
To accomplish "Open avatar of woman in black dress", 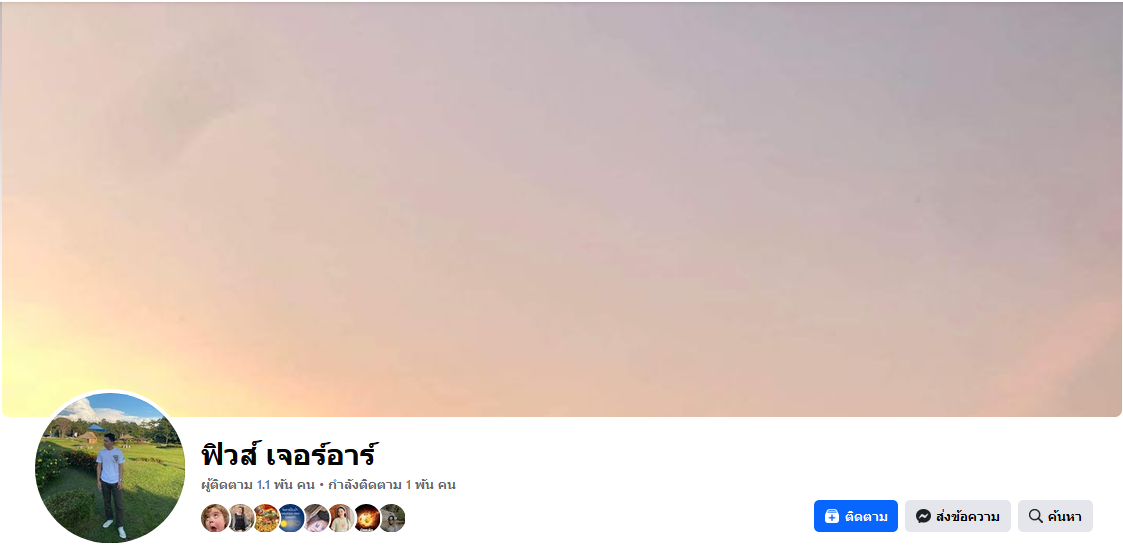I will [241, 518].
